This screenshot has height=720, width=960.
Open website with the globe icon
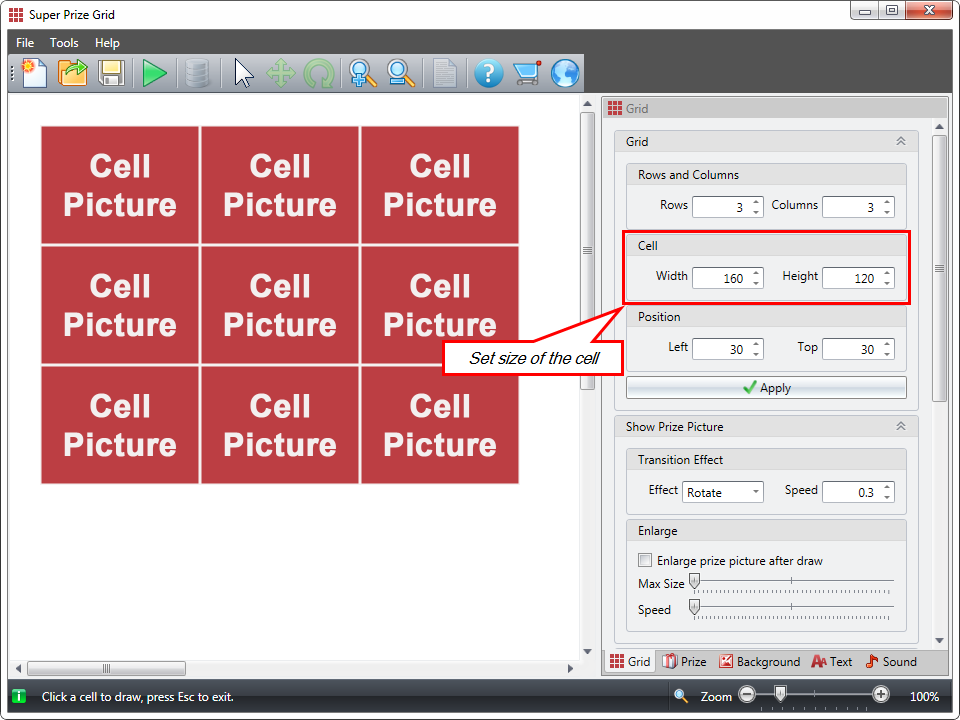(565, 73)
